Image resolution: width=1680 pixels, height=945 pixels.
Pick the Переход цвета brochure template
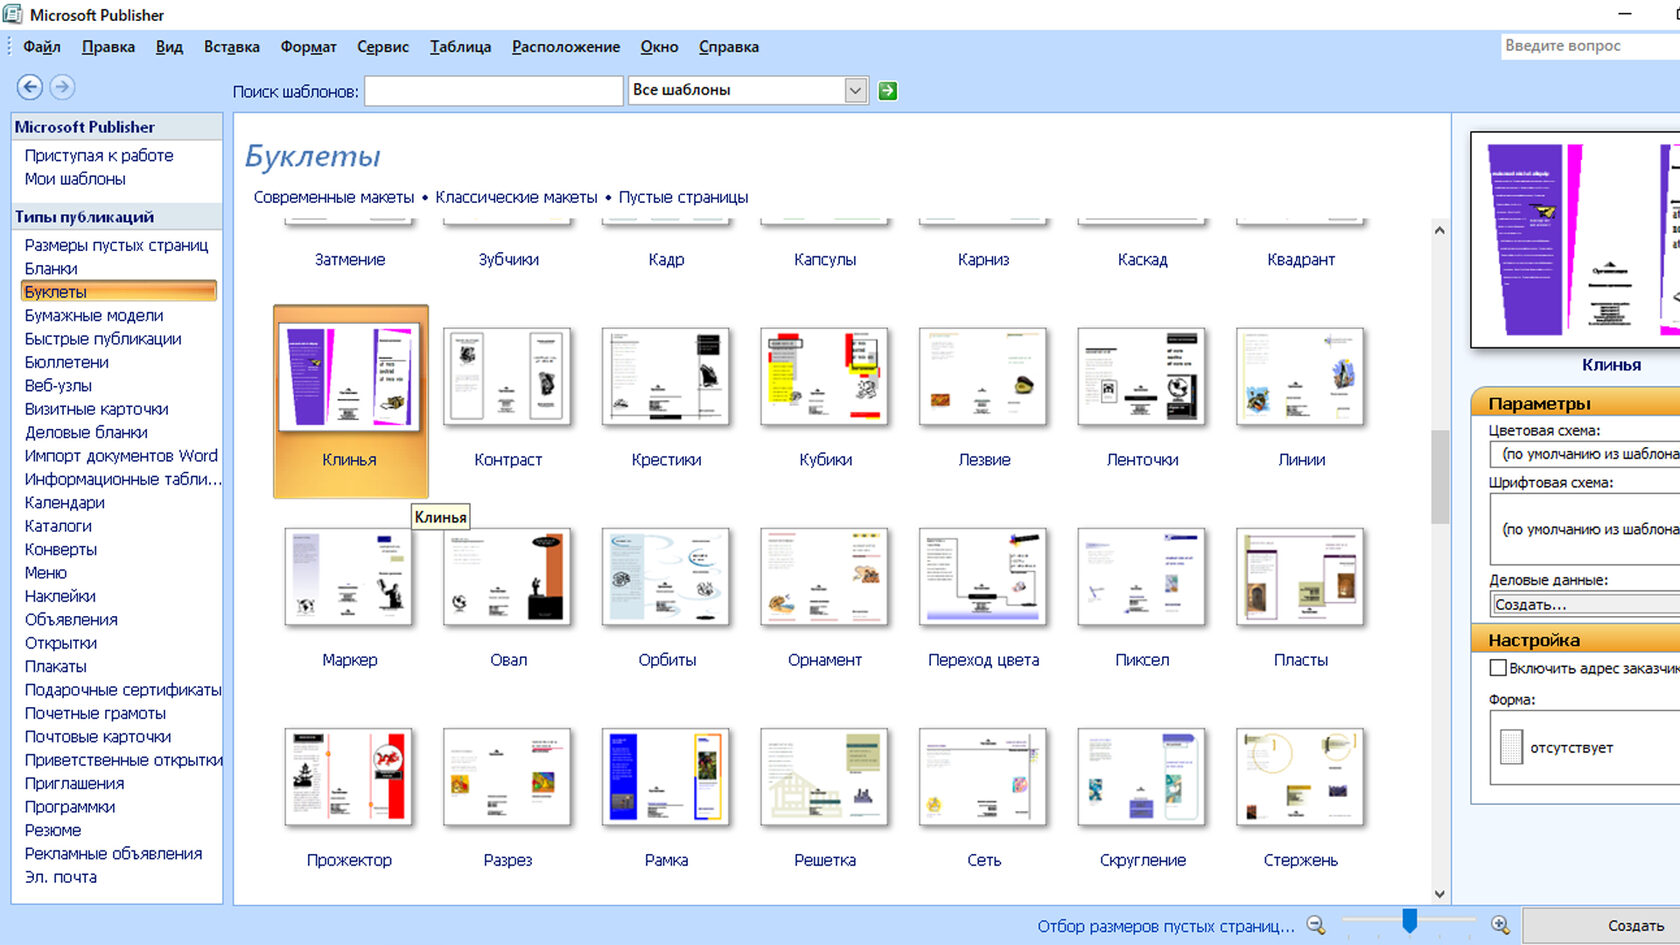coord(983,577)
